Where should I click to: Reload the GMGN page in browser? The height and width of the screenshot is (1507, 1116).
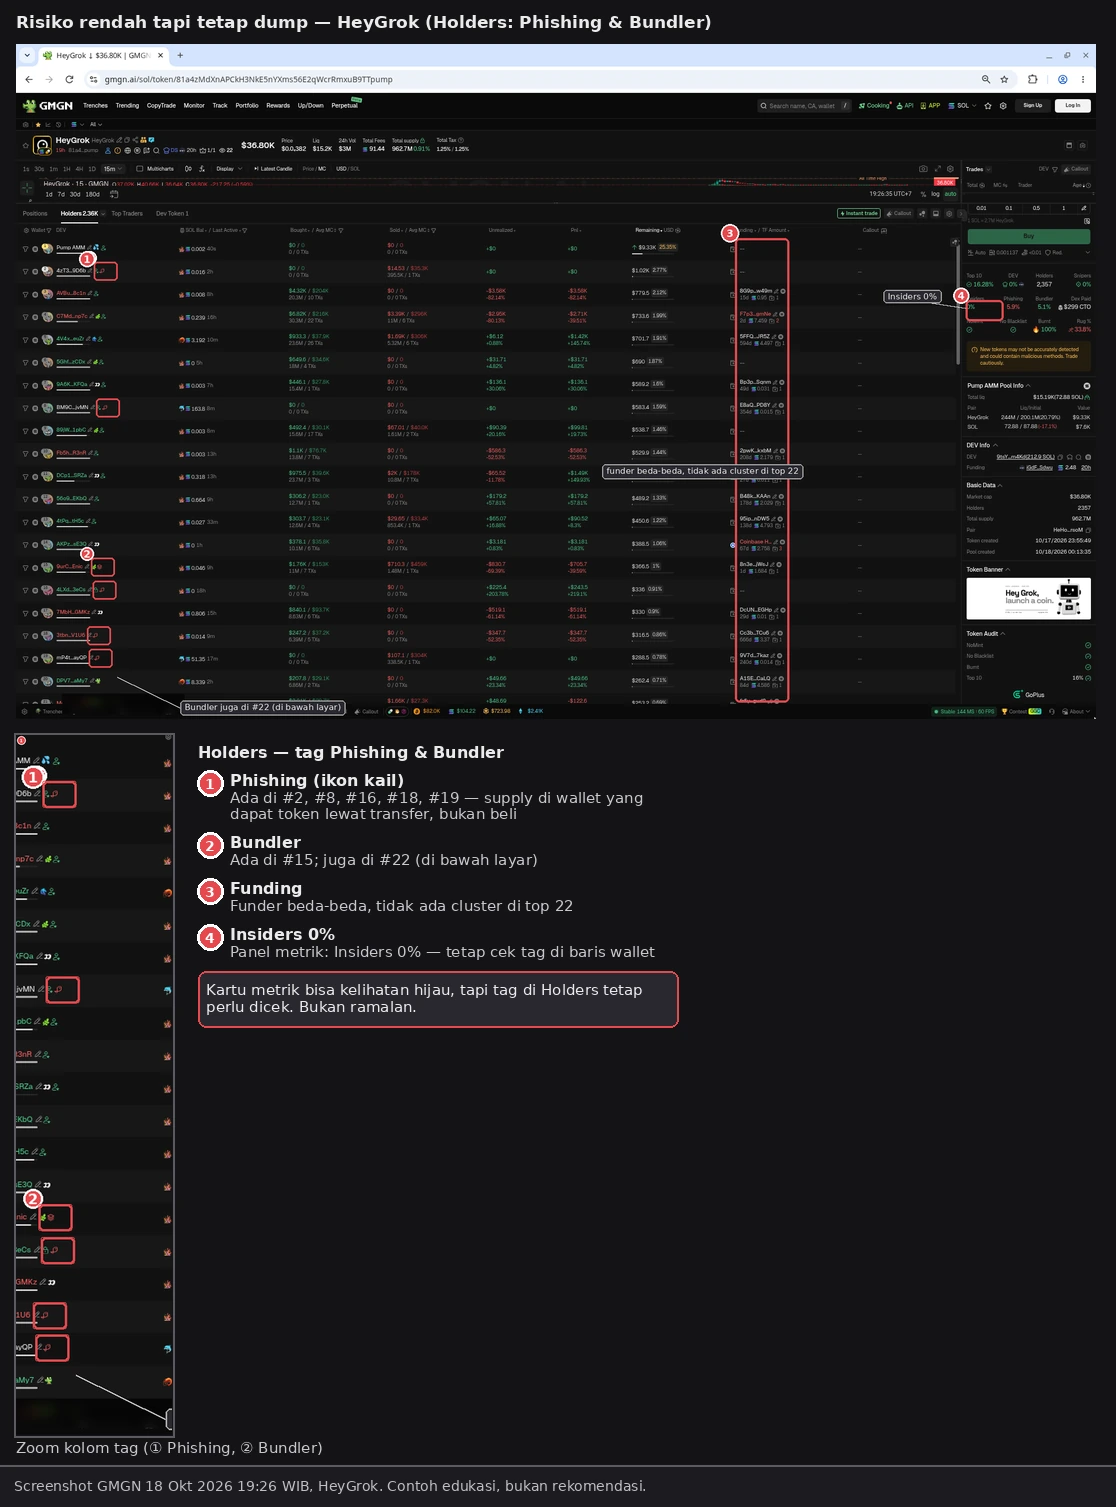coord(69,79)
